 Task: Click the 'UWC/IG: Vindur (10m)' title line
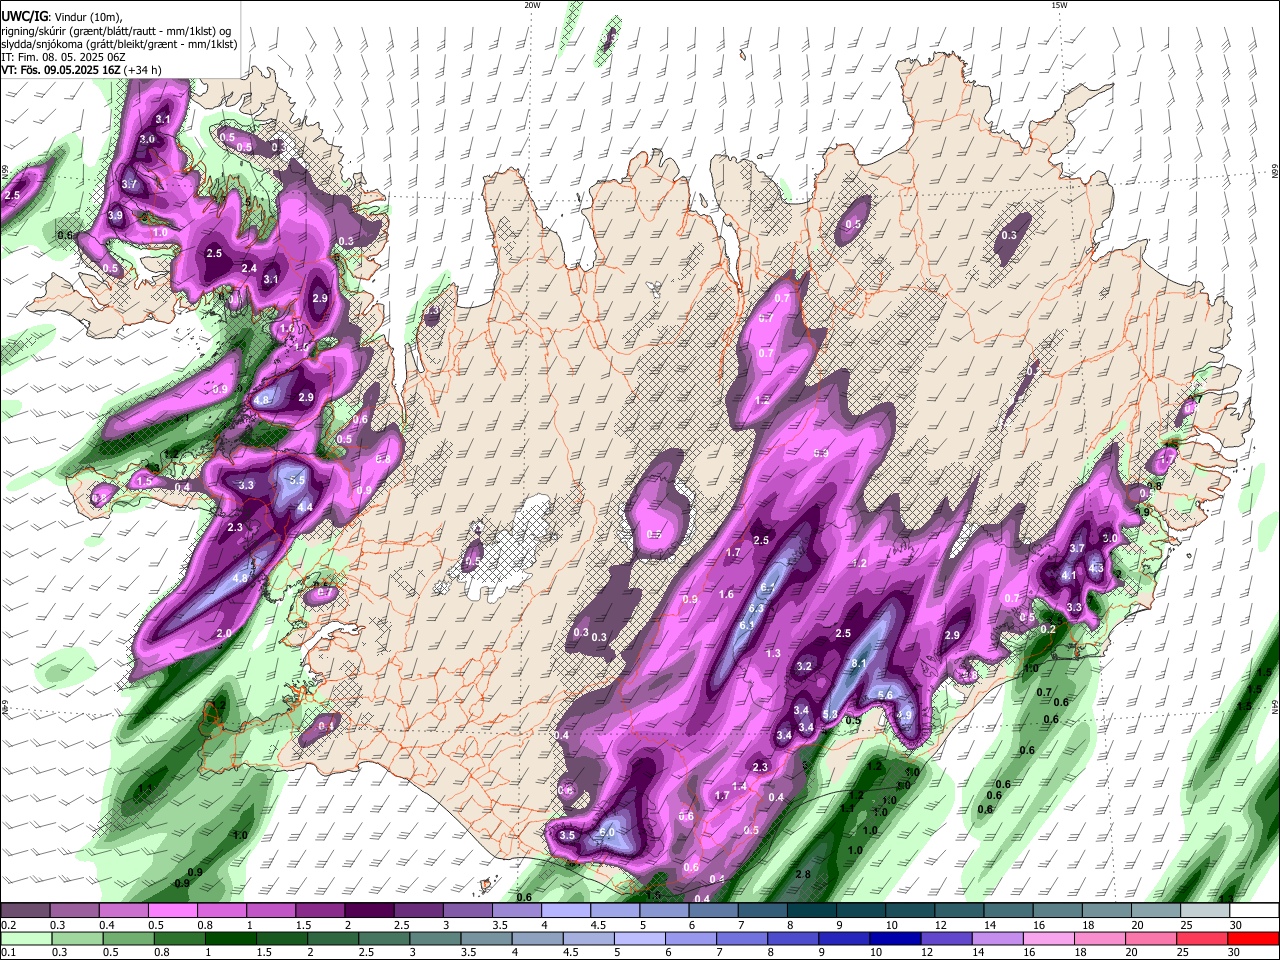point(61,17)
